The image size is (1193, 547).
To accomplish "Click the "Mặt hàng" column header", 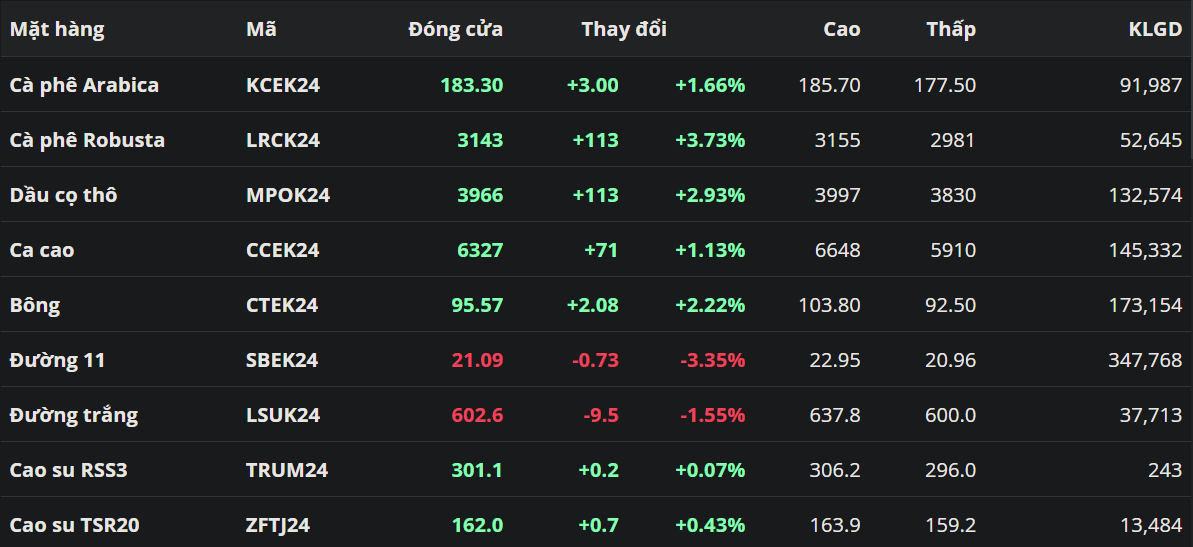I will pos(57,29).
